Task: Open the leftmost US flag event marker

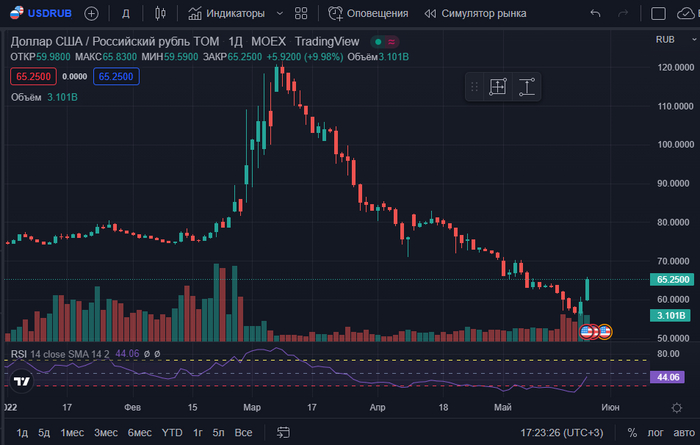Action: (586, 332)
